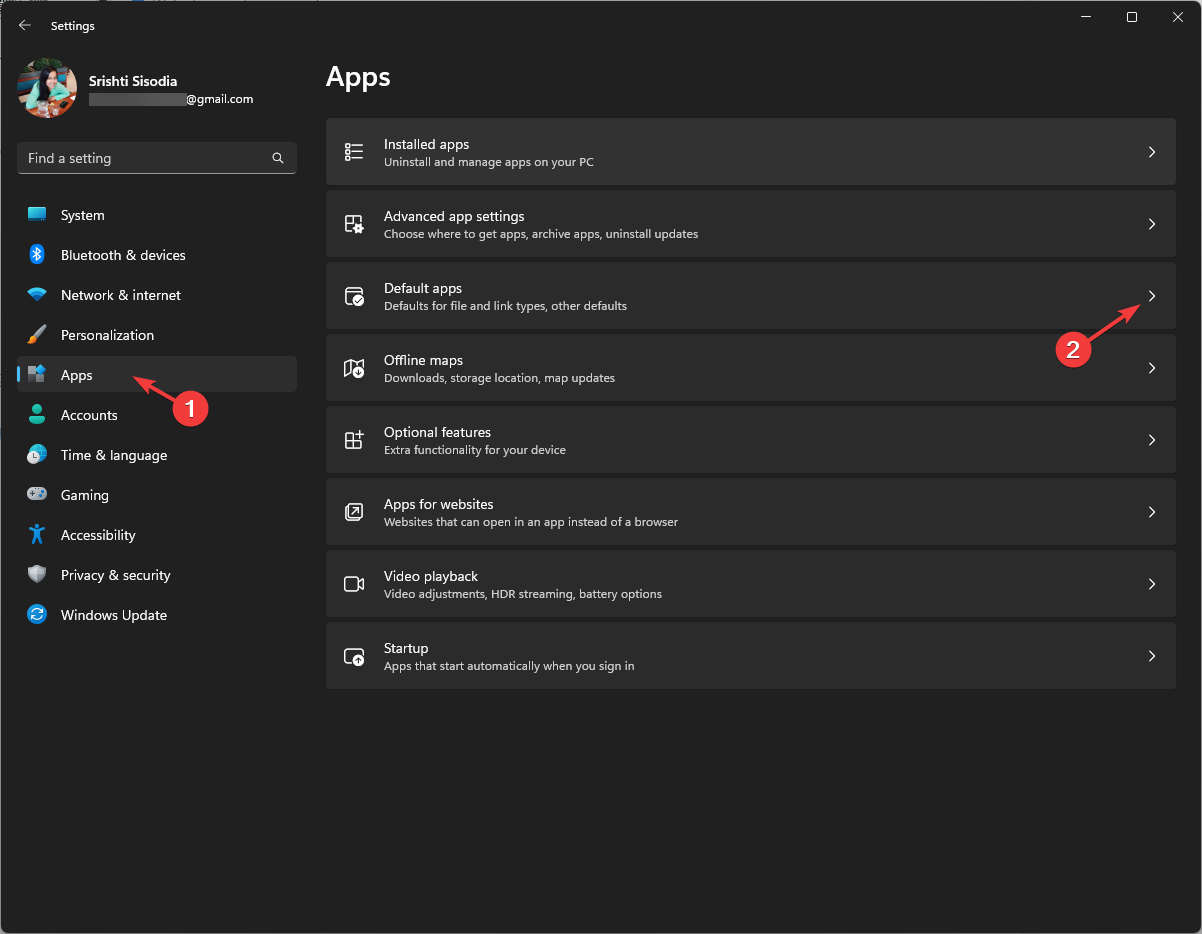Open the Optional features icon
The image size is (1202, 934).
coord(353,439)
